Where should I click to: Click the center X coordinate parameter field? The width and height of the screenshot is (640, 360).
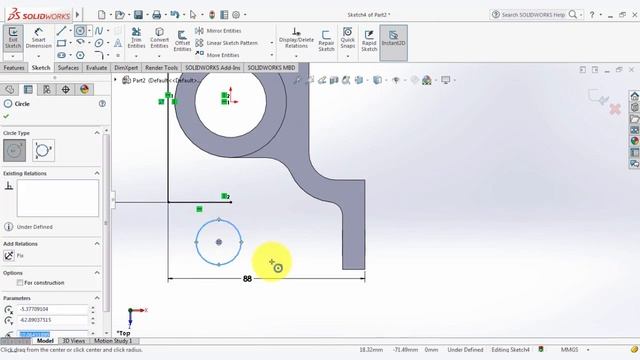(53, 309)
